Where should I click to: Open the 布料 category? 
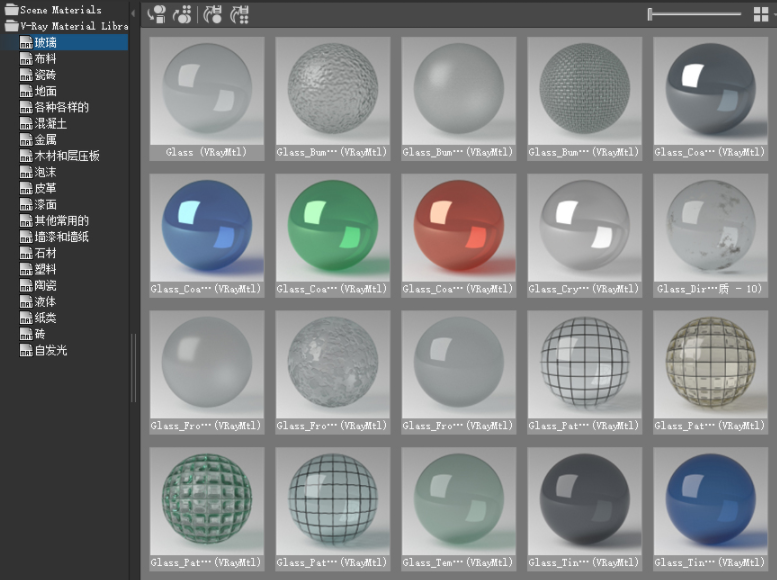pyautogui.click(x=38, y=58)
